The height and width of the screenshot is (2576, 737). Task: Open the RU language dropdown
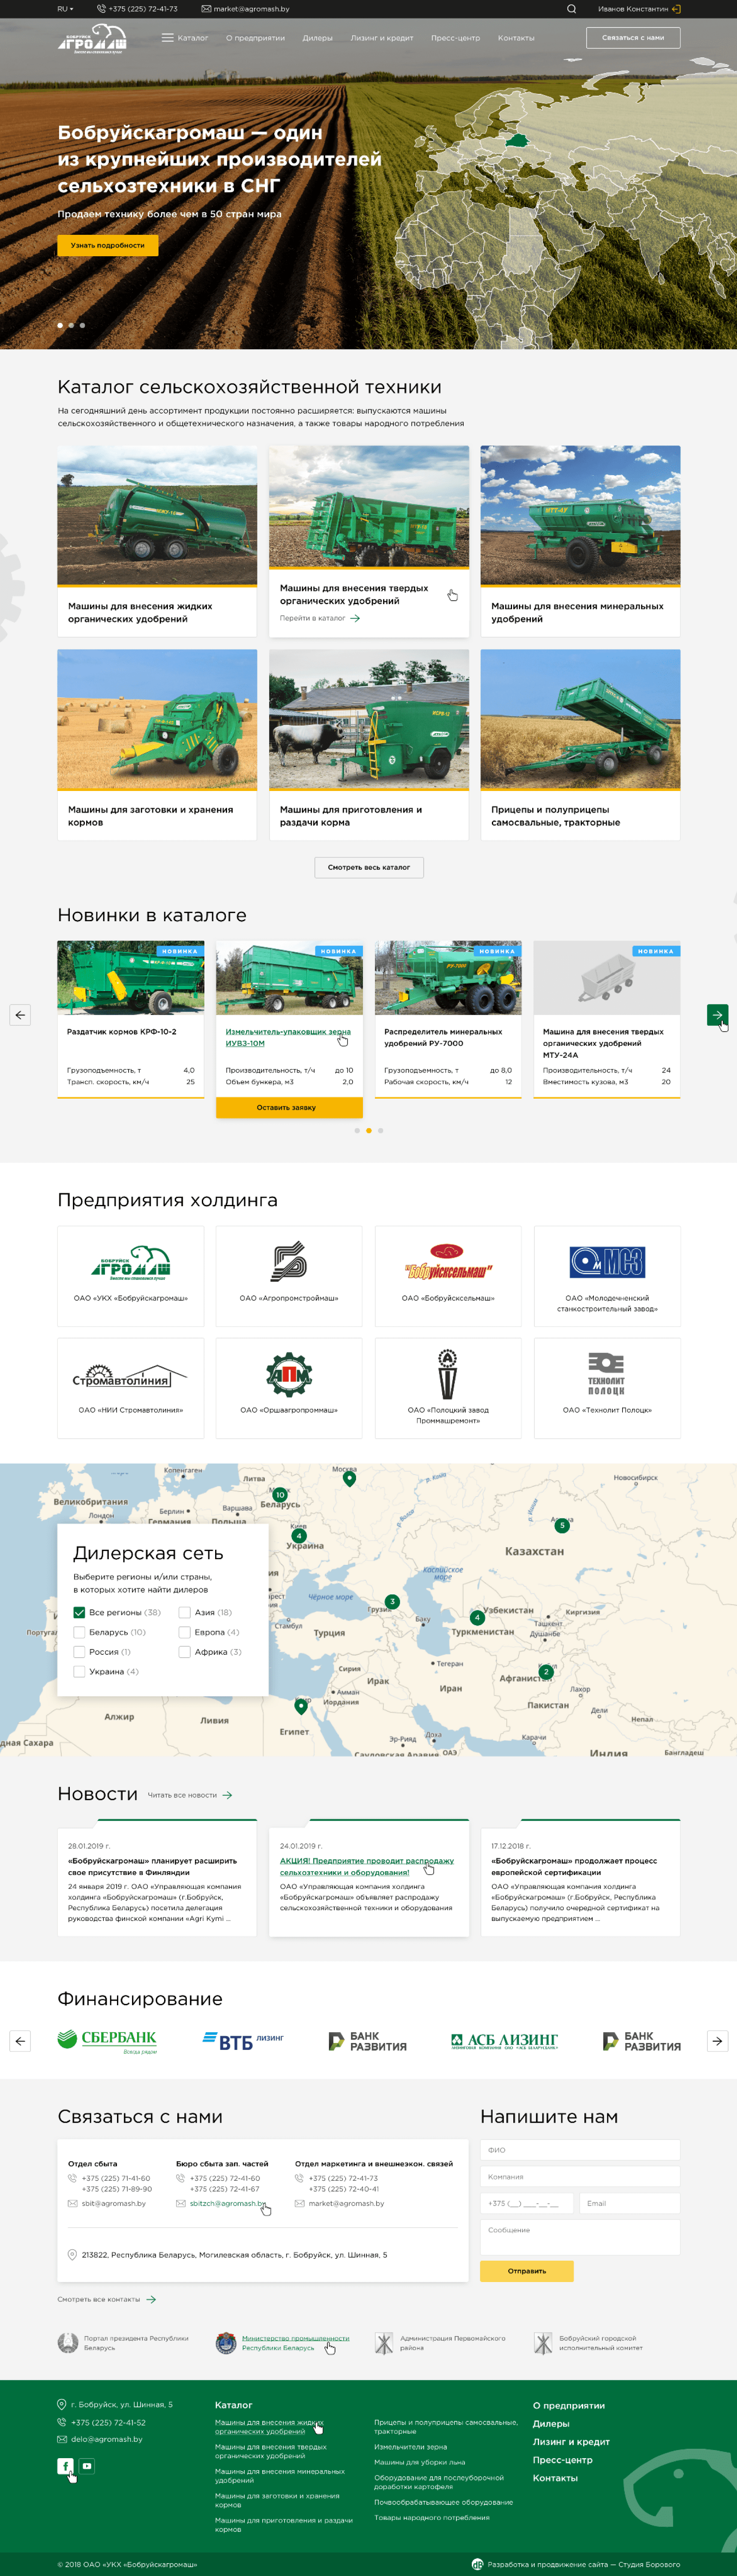coord(65,9)
